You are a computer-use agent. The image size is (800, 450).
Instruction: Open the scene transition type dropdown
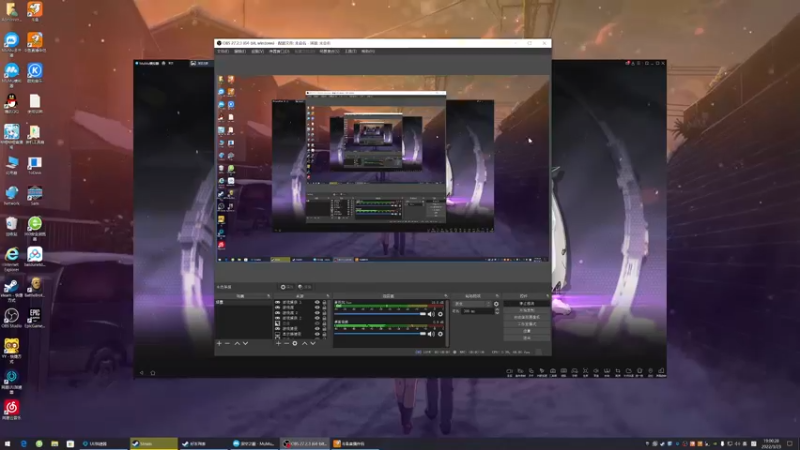pos(472,304)
